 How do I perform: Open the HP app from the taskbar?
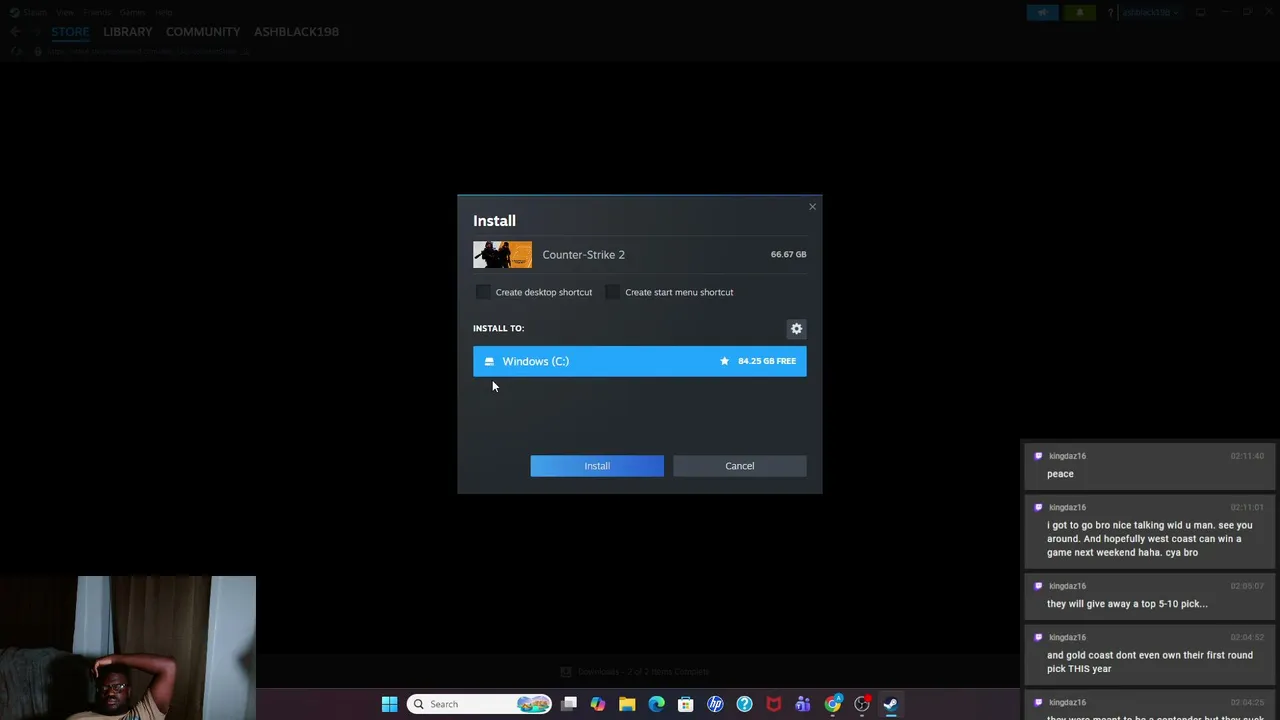point(715,704)
